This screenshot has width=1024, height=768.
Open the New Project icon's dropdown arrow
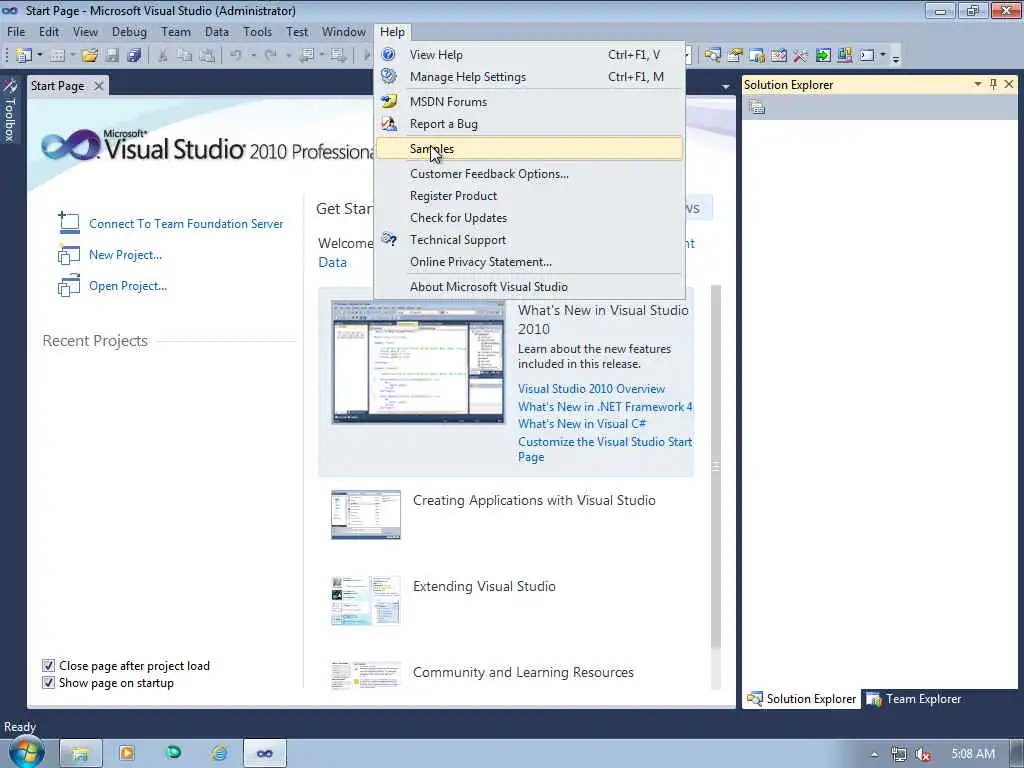coord(40,56)
